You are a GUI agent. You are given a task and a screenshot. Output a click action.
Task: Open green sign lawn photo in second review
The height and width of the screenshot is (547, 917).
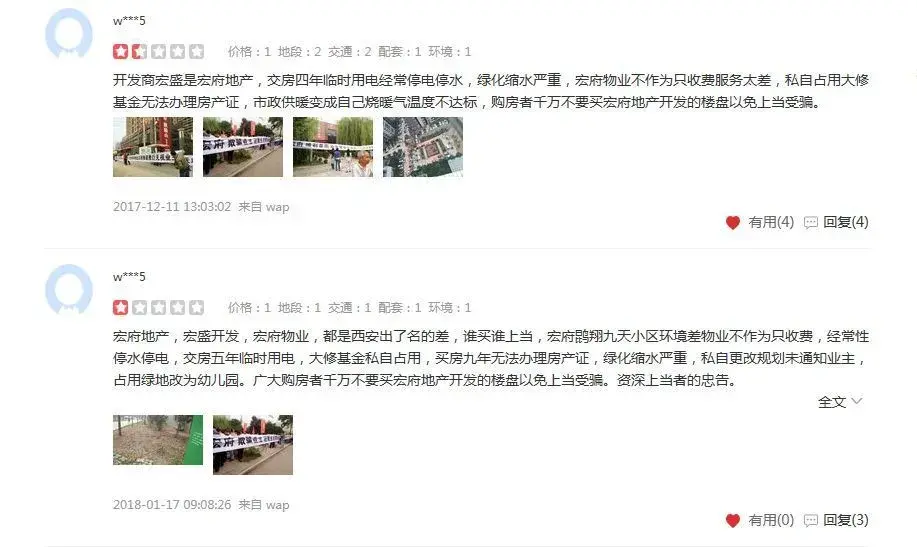point(158,440)
